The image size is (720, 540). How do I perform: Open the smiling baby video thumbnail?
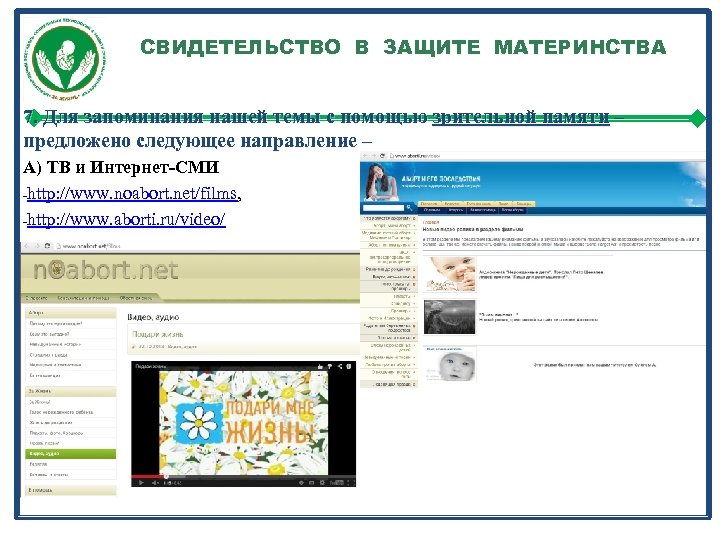tap(450, 275)
